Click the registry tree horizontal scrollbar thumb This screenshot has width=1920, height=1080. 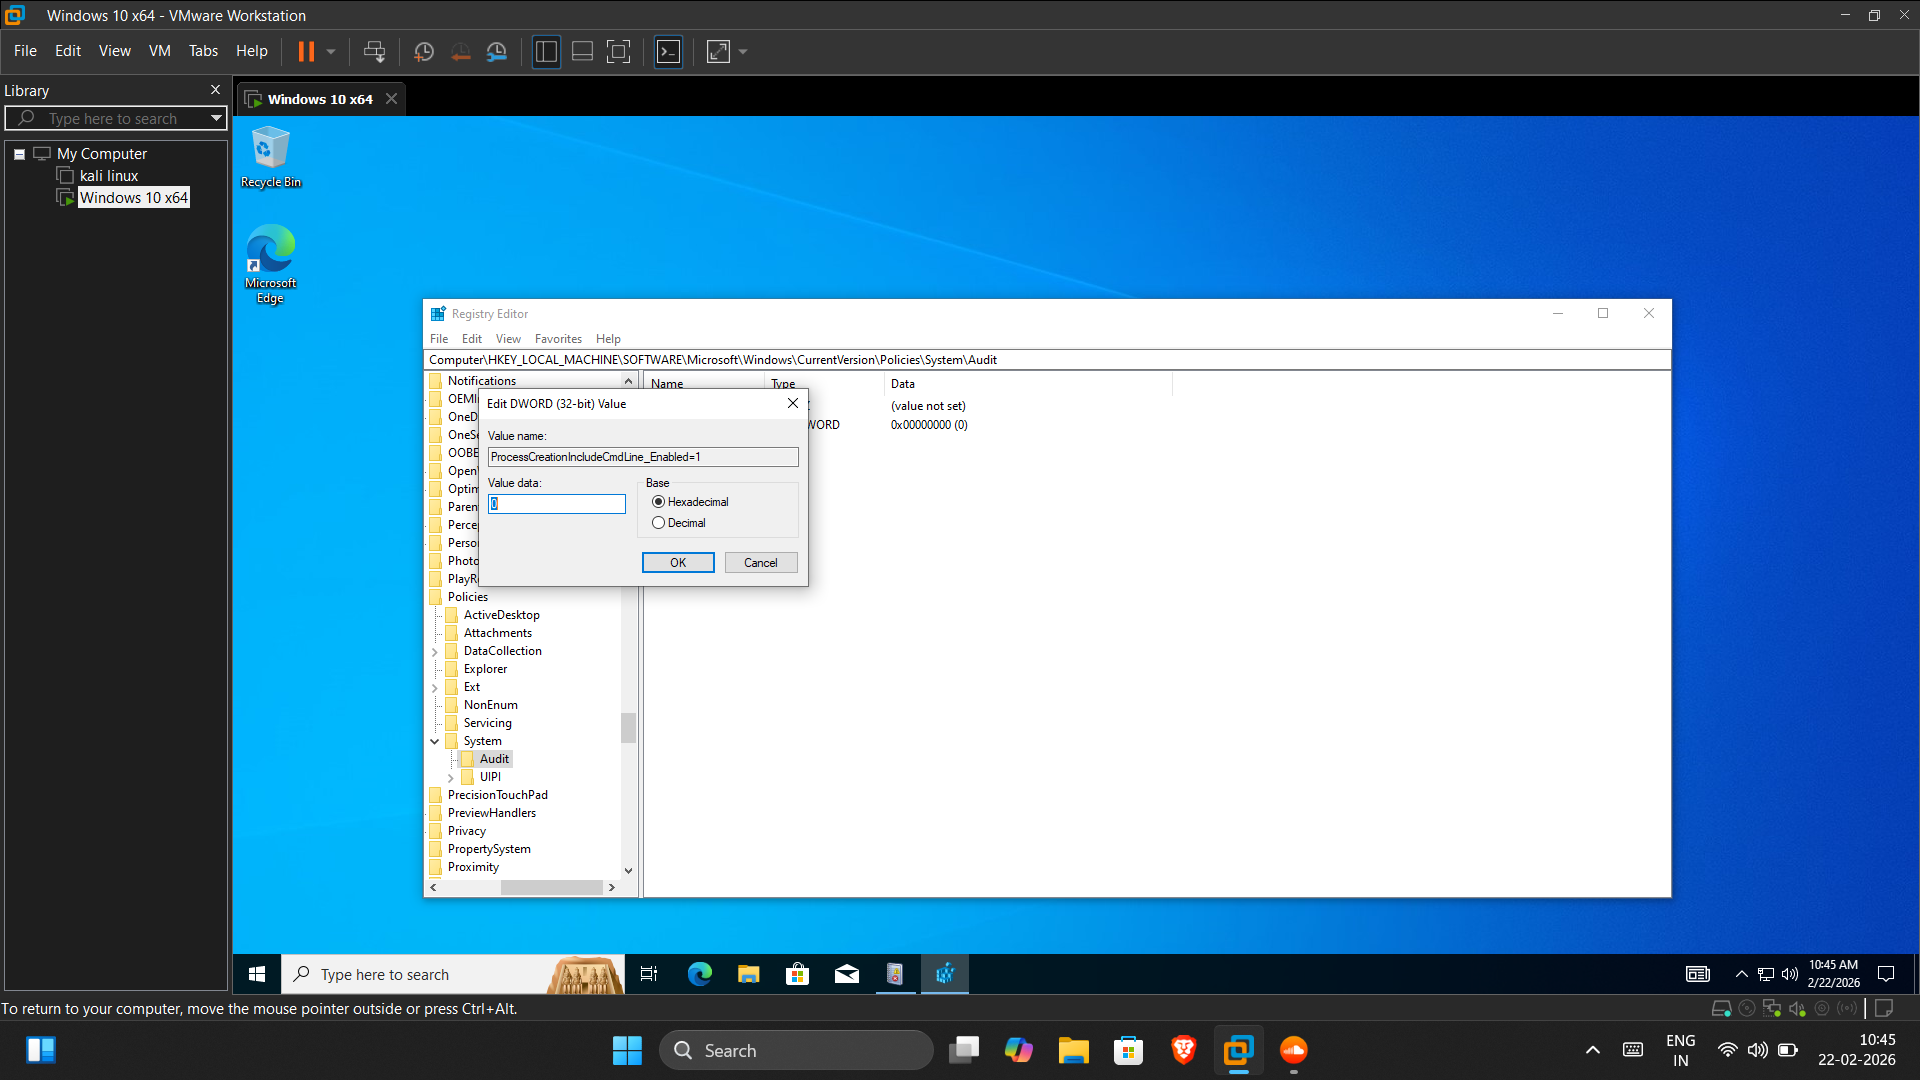coord(551,888)
